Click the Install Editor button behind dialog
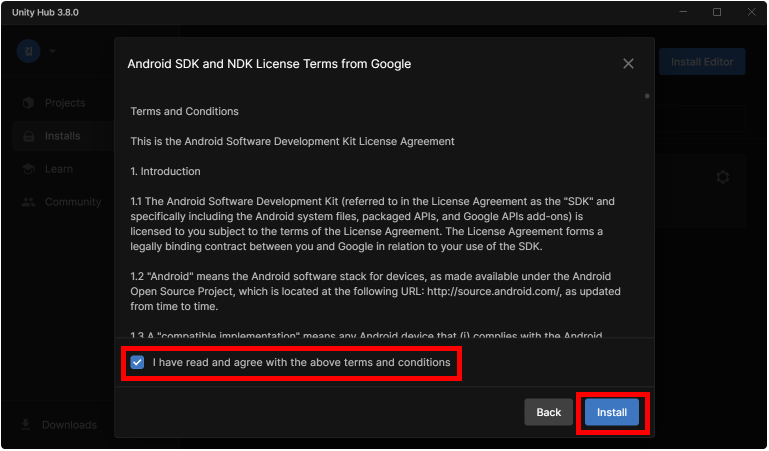The width and height of the screenshot is (769, 451). [x=702, y=62]
